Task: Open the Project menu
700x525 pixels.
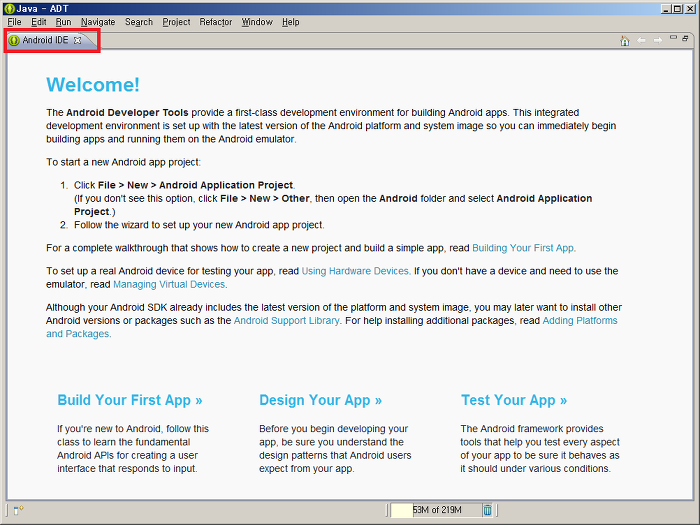Action: click(x=176, y=22)
